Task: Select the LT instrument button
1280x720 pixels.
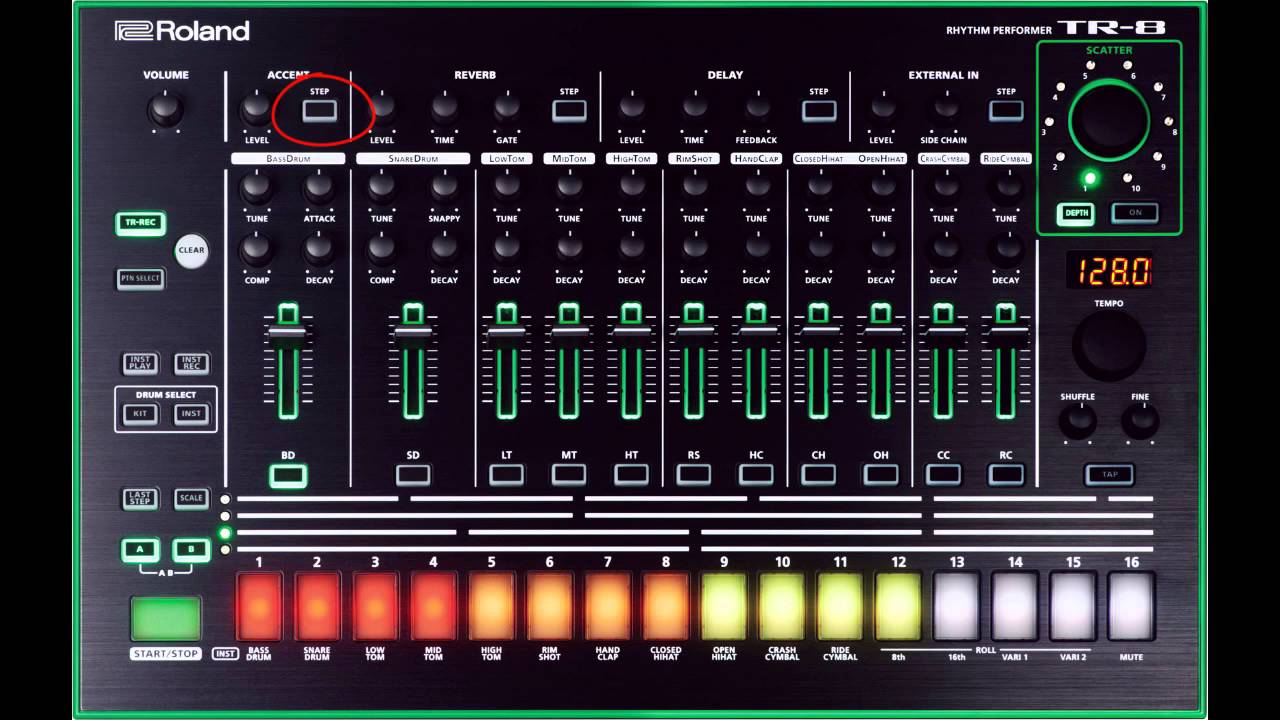Action: (x=507, y=476)
